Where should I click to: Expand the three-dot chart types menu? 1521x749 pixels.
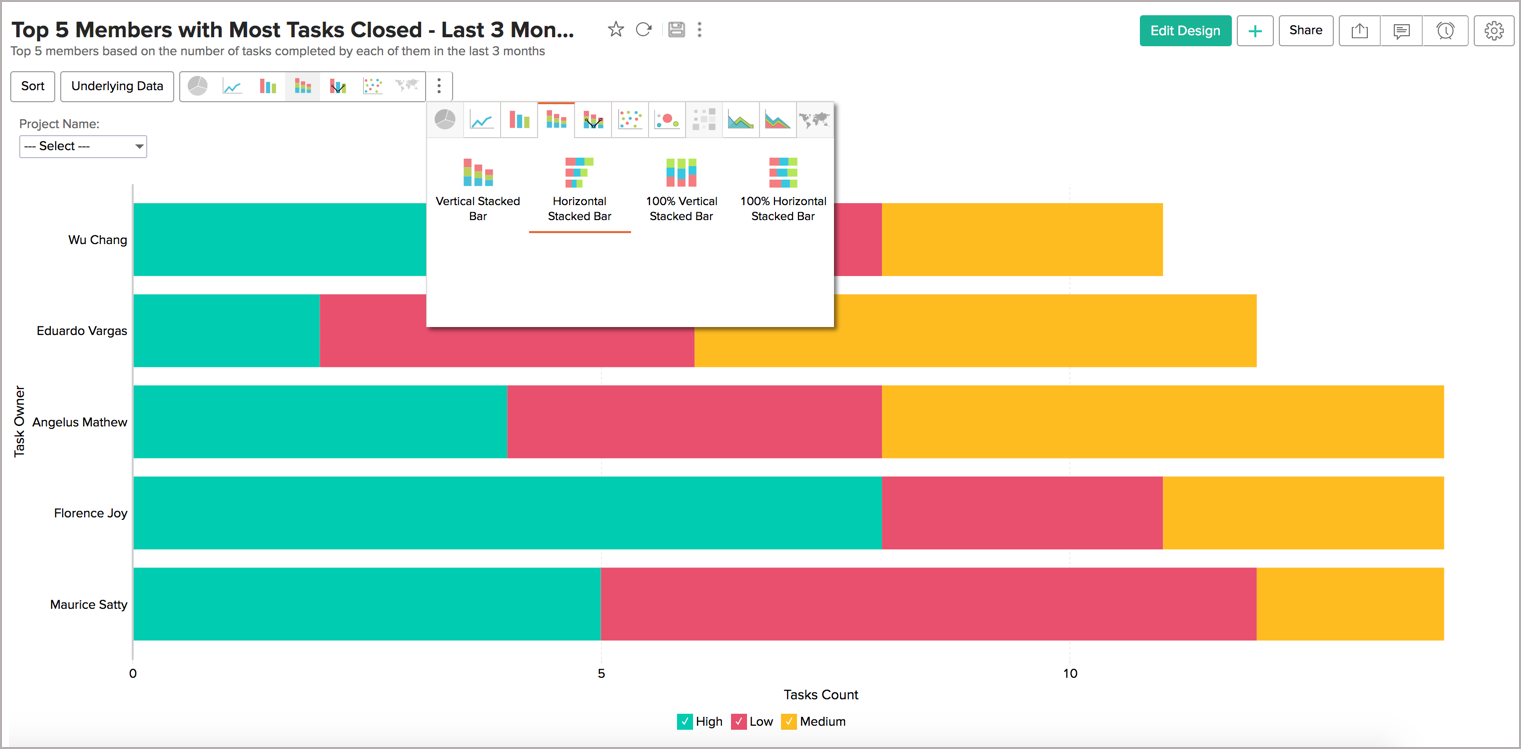[439, 86]
